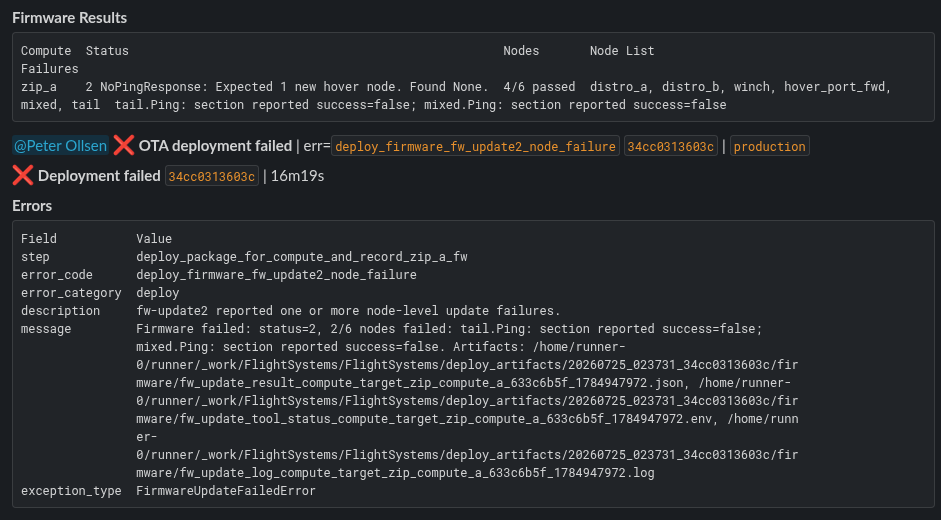Screen dimensions: 941x520
Task: Click the fw-update2 reported description value
Action: tap(348, 311)
